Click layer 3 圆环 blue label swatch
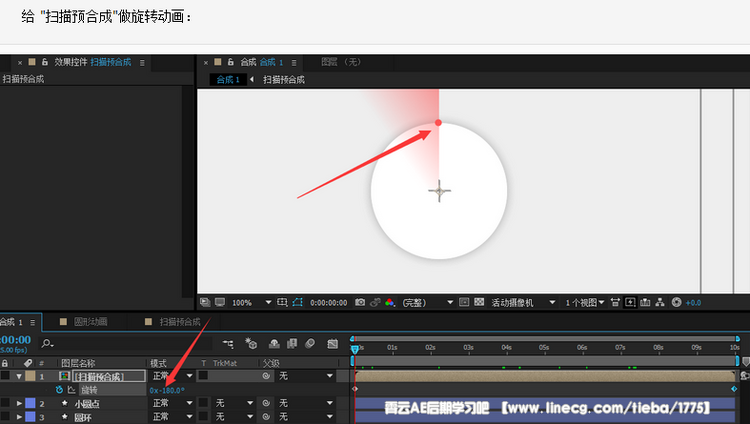The width and height of the screenshot is (750, 424). [30, 417]
